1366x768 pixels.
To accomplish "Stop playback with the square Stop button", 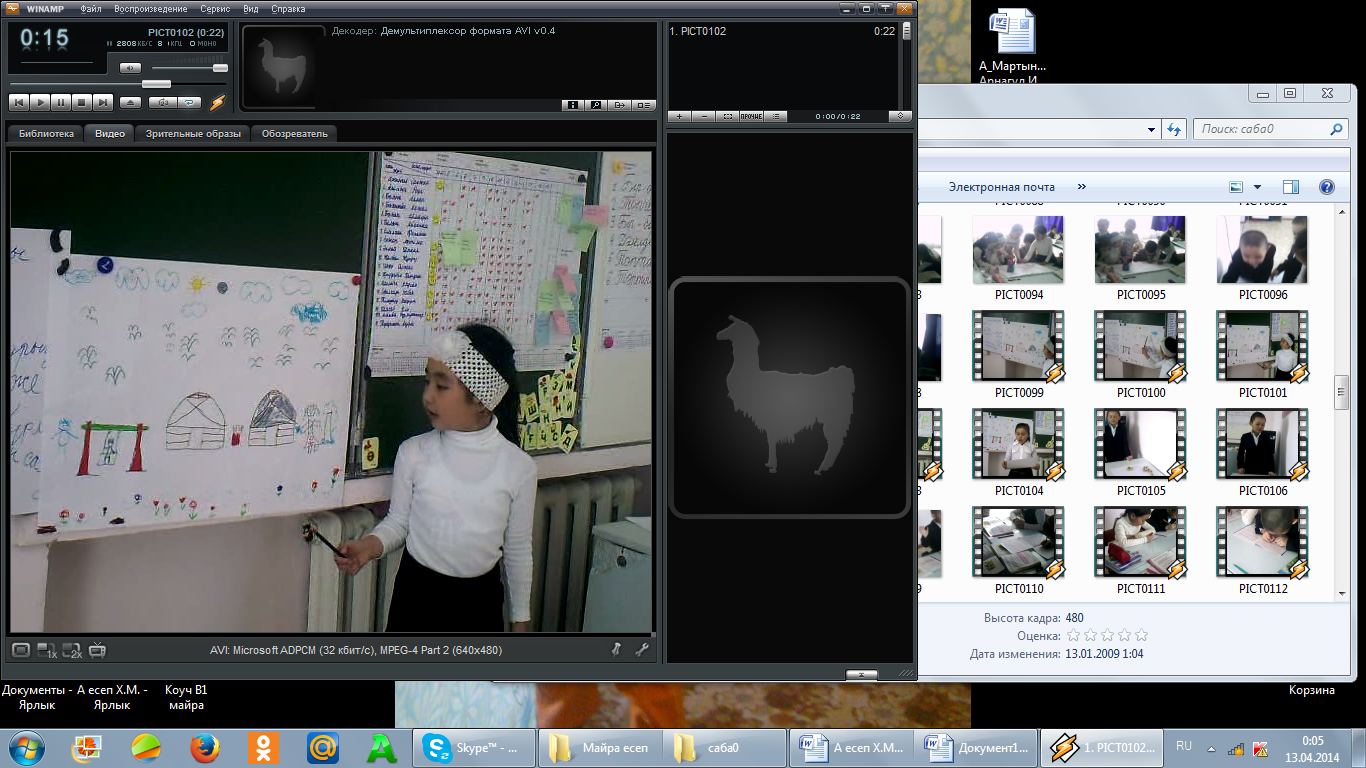I will pos(81,102).
